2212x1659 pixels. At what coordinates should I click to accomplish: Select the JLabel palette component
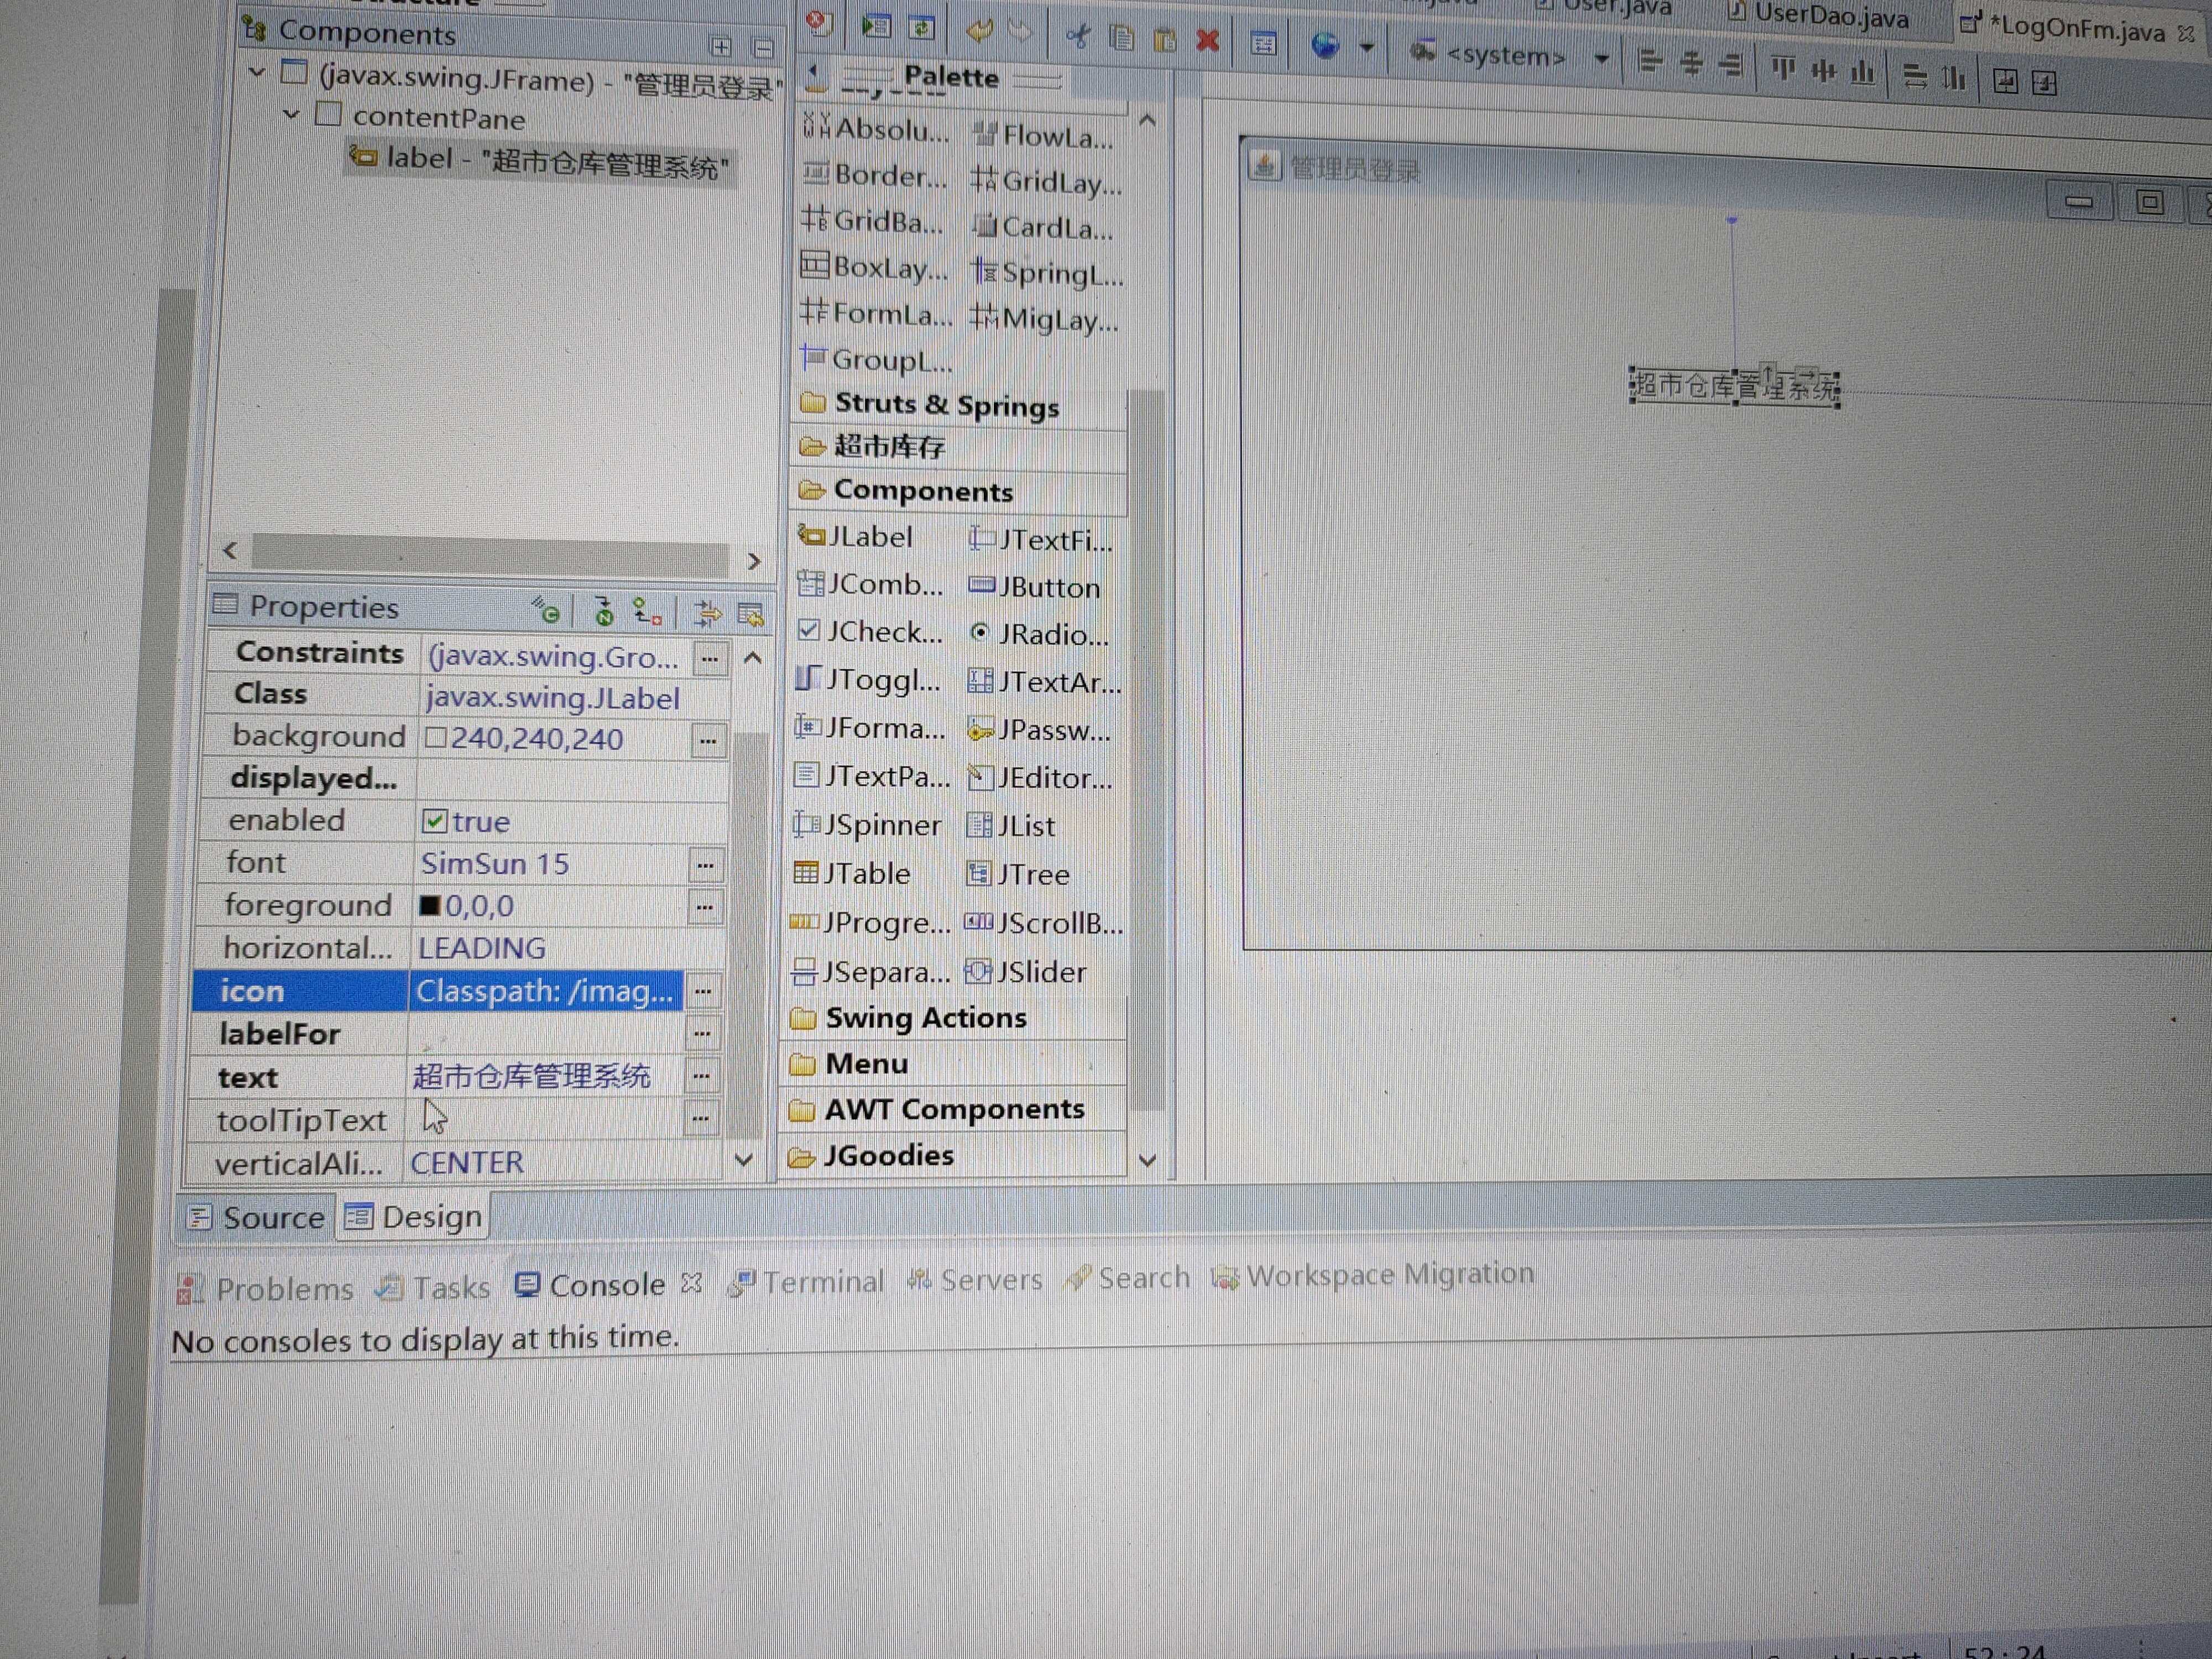pos(856,538)
